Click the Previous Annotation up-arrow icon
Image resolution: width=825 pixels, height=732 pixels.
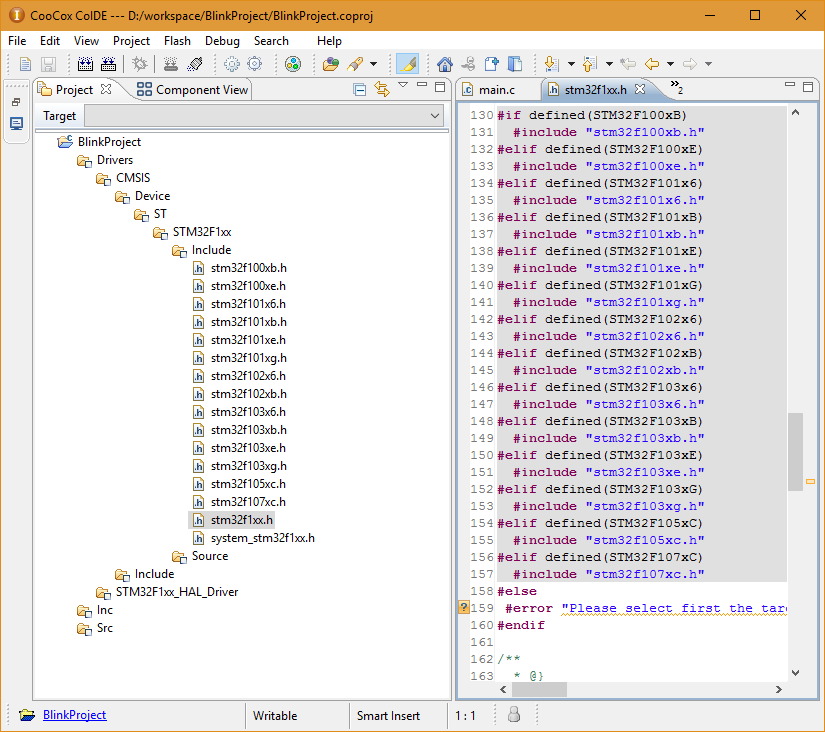click(589, 64)
